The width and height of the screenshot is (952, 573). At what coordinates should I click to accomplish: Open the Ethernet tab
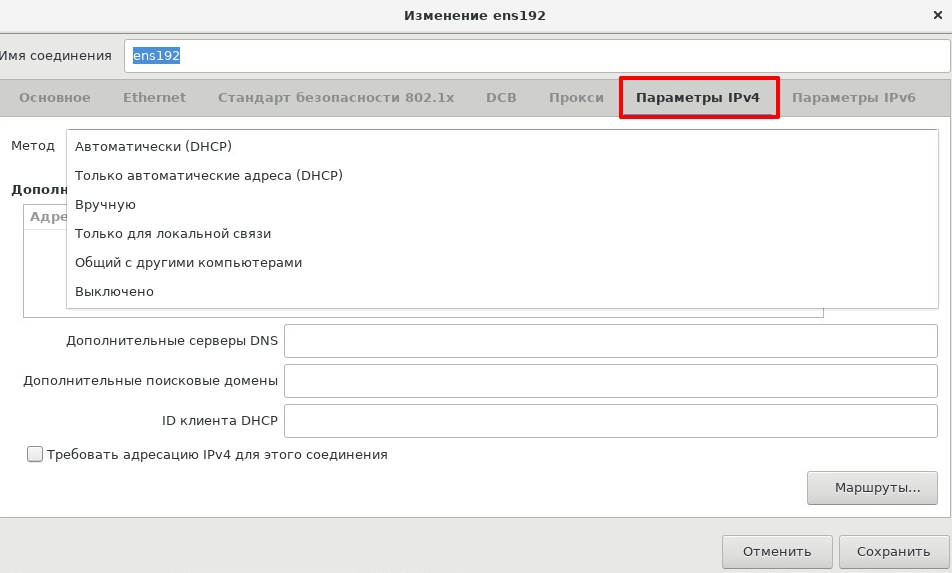pos(154,98)
